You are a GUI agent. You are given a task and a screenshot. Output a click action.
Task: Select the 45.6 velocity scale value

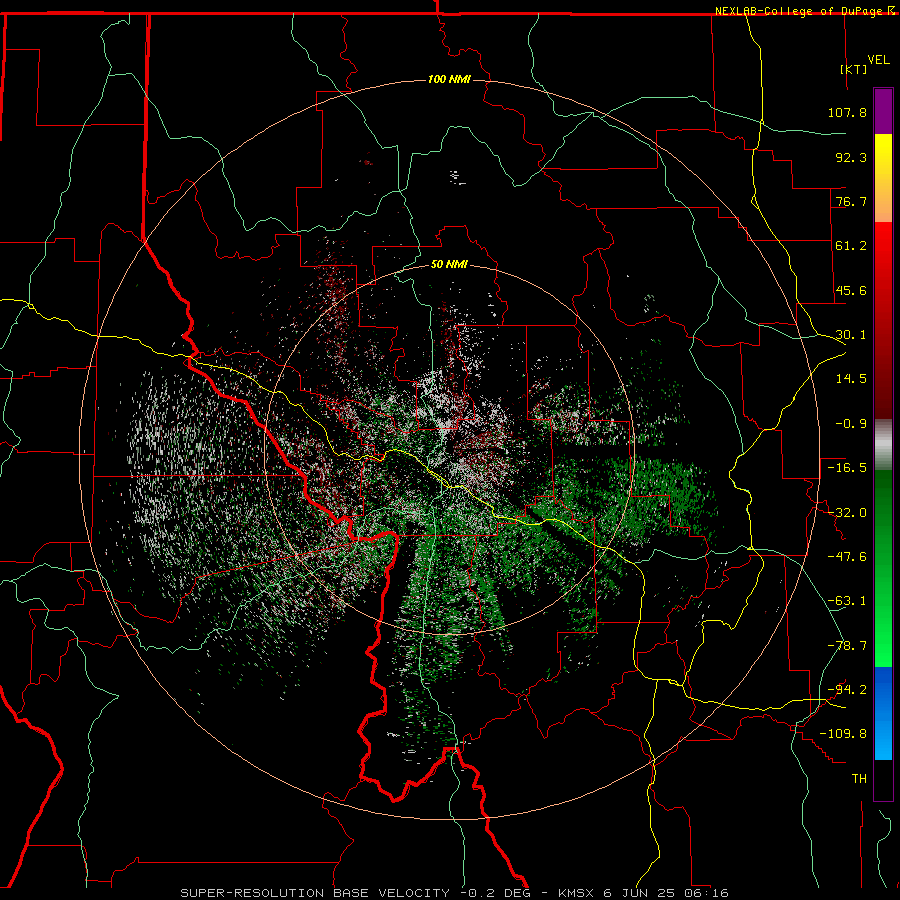[x=851, y=290]
